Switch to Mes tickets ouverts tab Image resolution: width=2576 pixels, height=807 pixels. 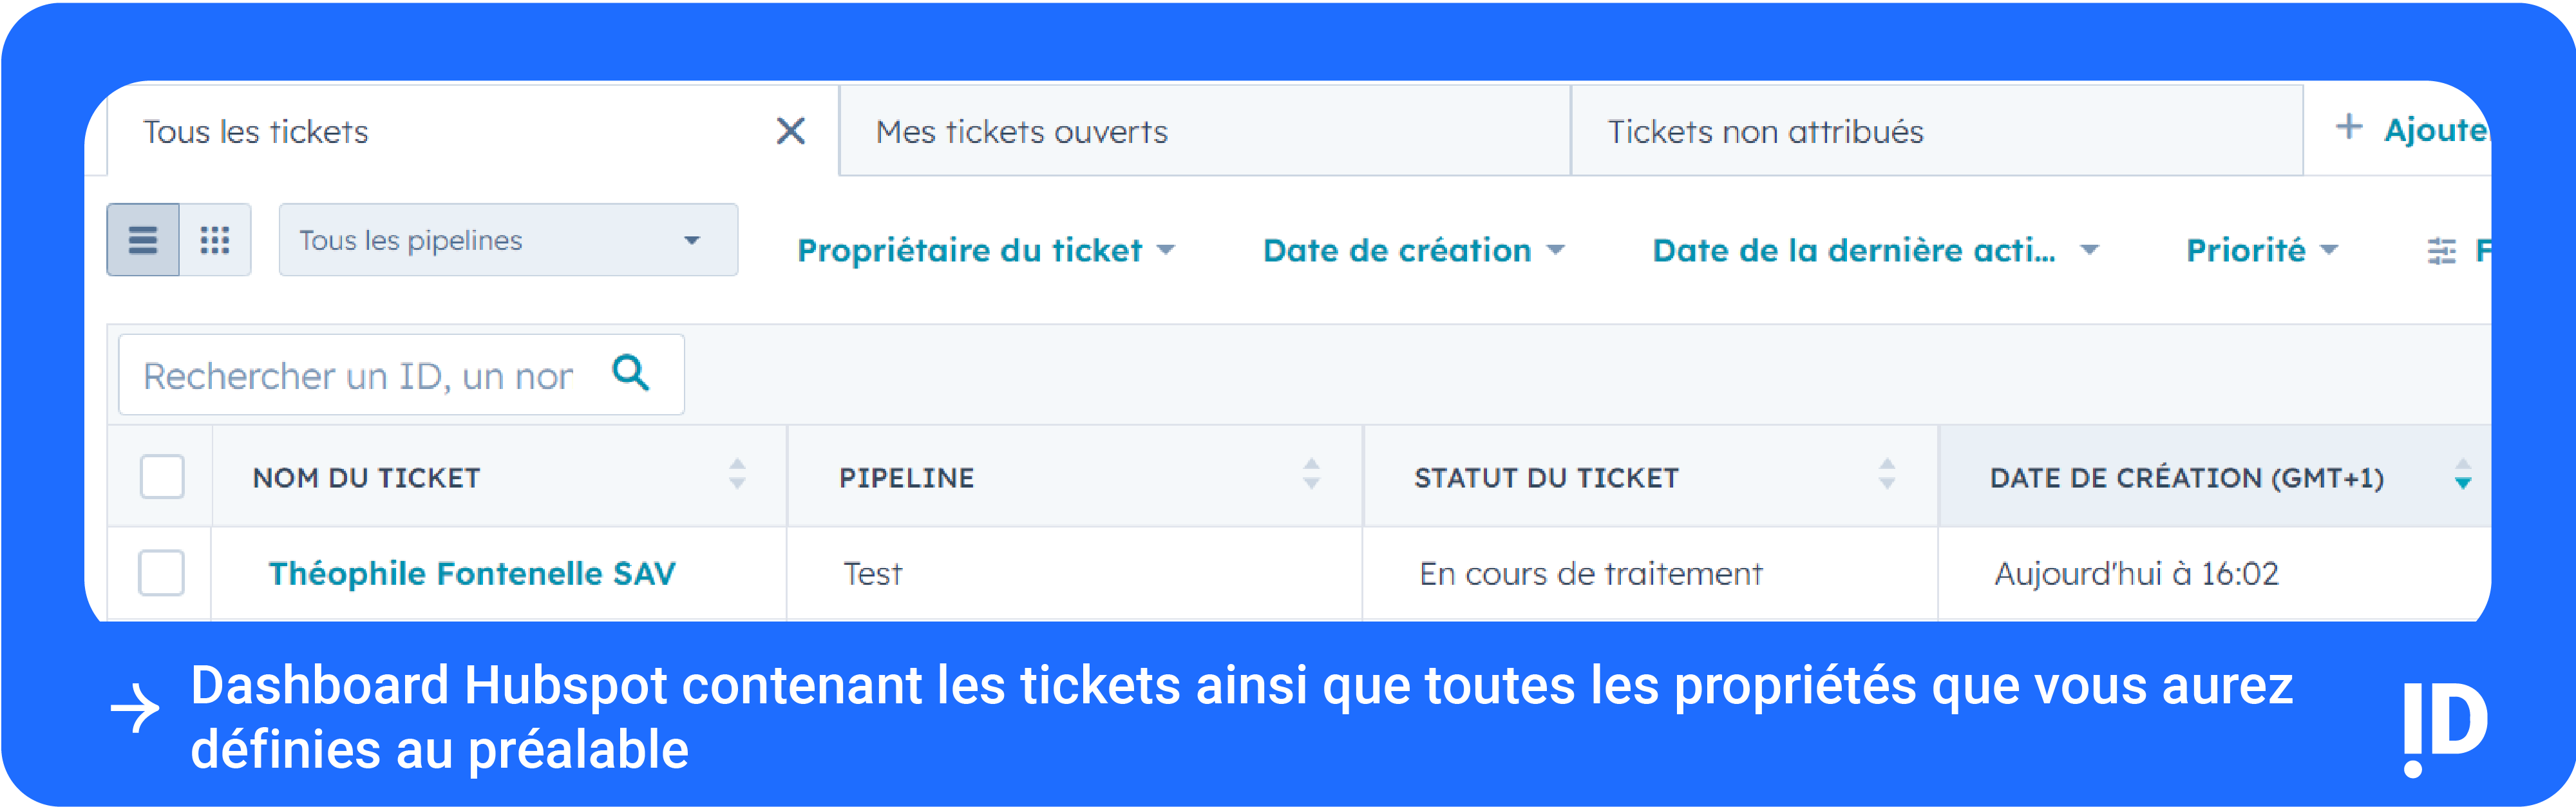(x=1021, y=132)
